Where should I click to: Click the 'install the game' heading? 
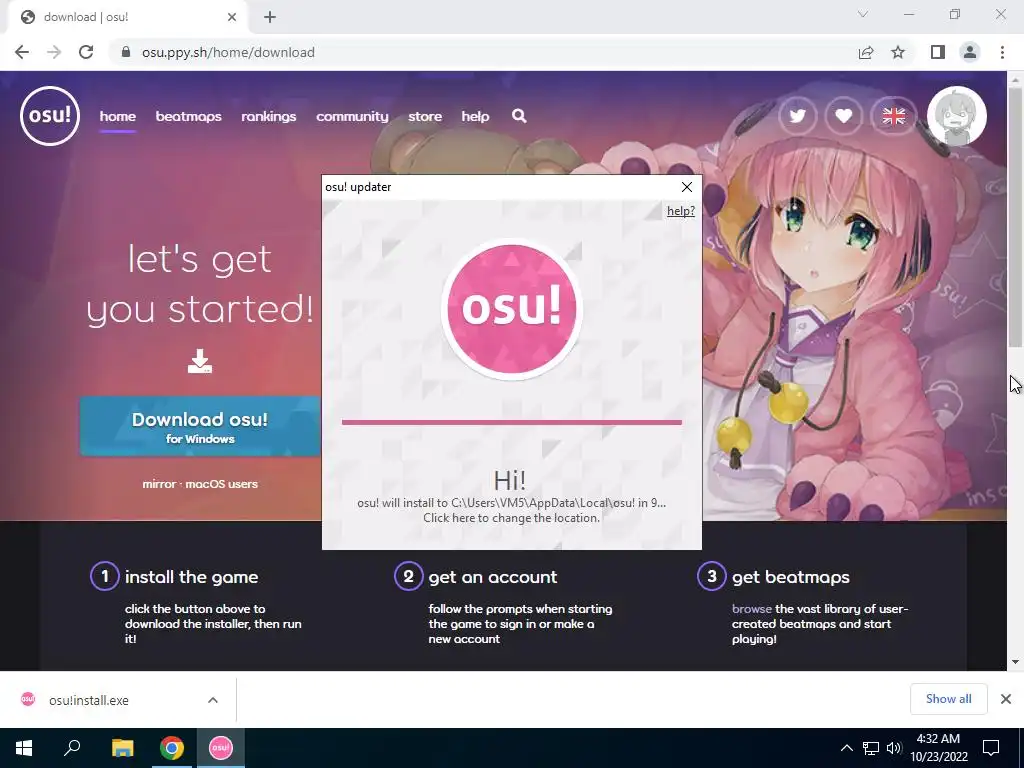(x=191, y=577)
